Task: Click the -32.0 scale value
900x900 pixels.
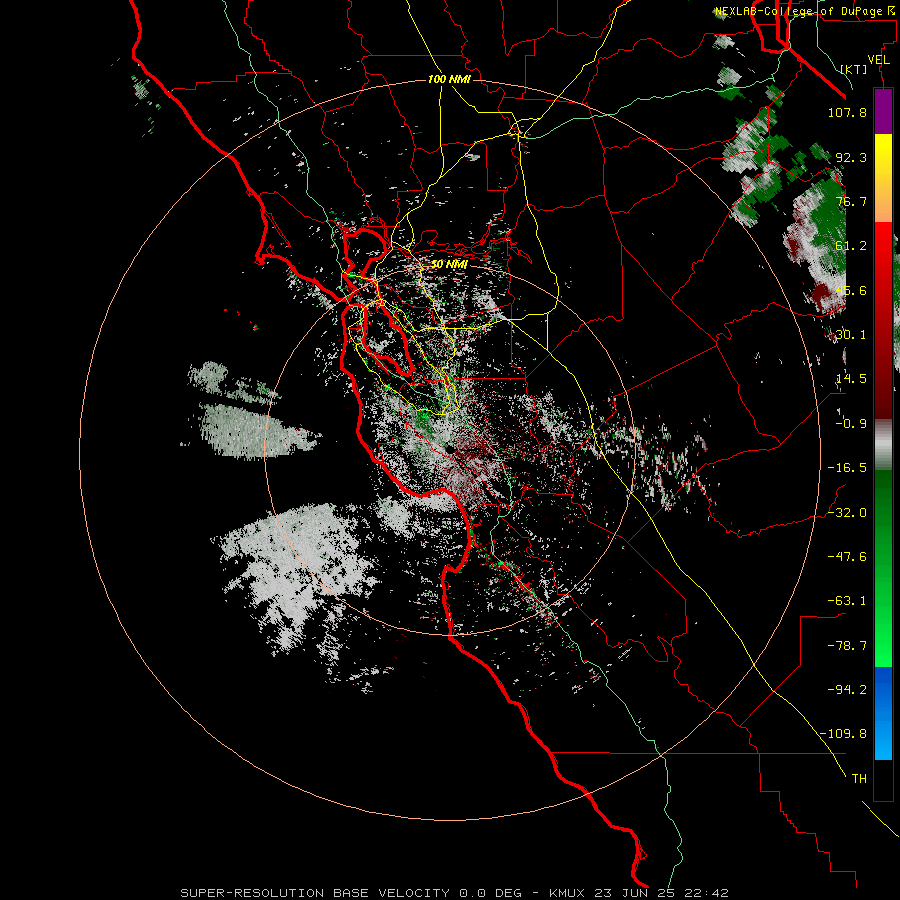Action: click(x=847, y=513)
